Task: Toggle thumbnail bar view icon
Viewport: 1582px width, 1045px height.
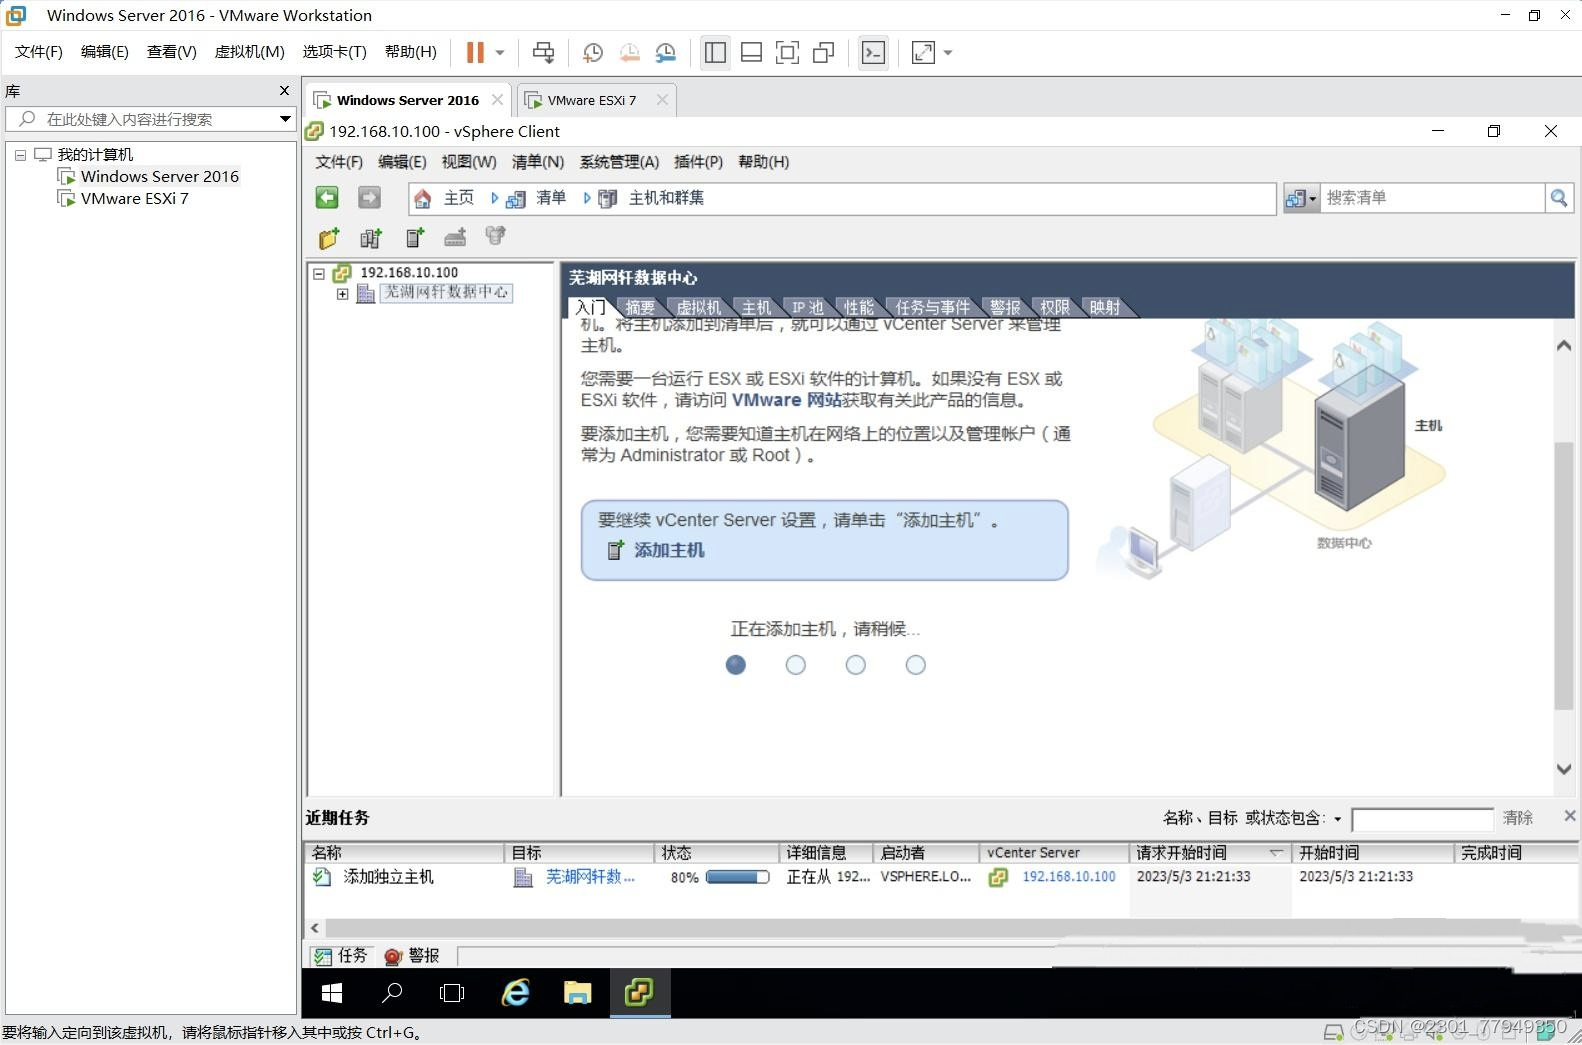Action: tap(751, 52)
